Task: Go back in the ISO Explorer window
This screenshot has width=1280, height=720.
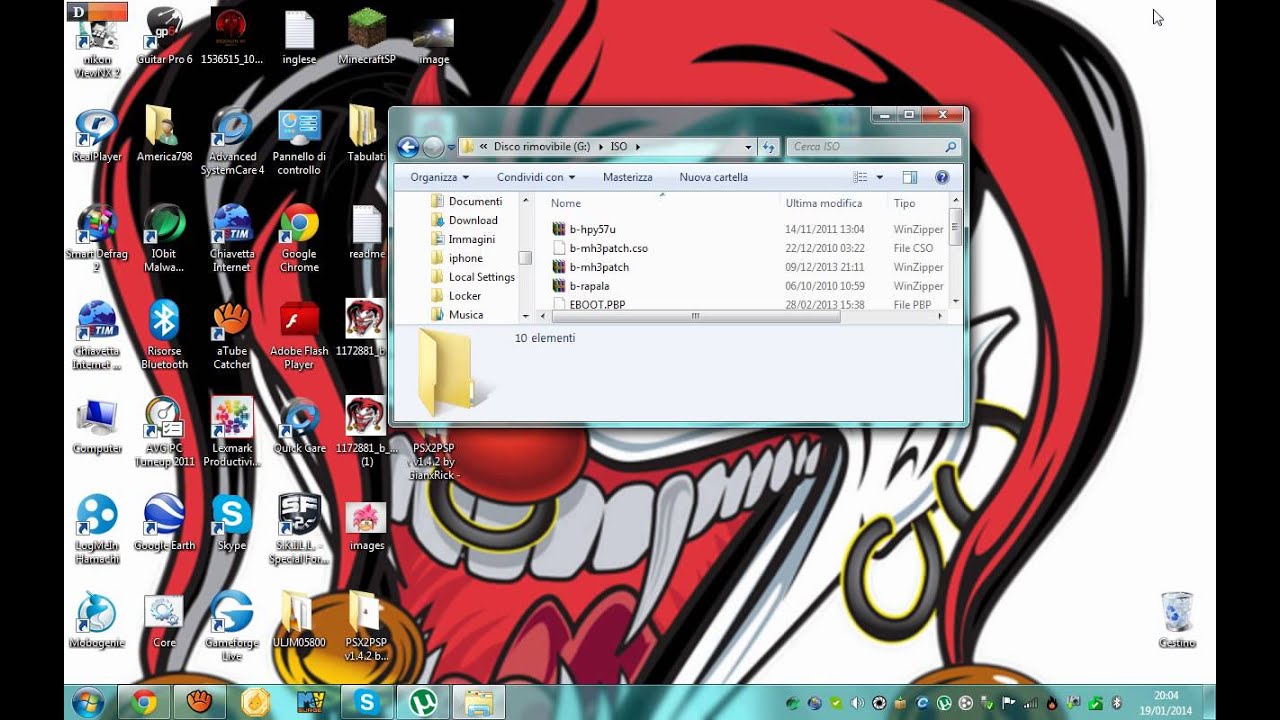Action: click(x=408, y=147)
